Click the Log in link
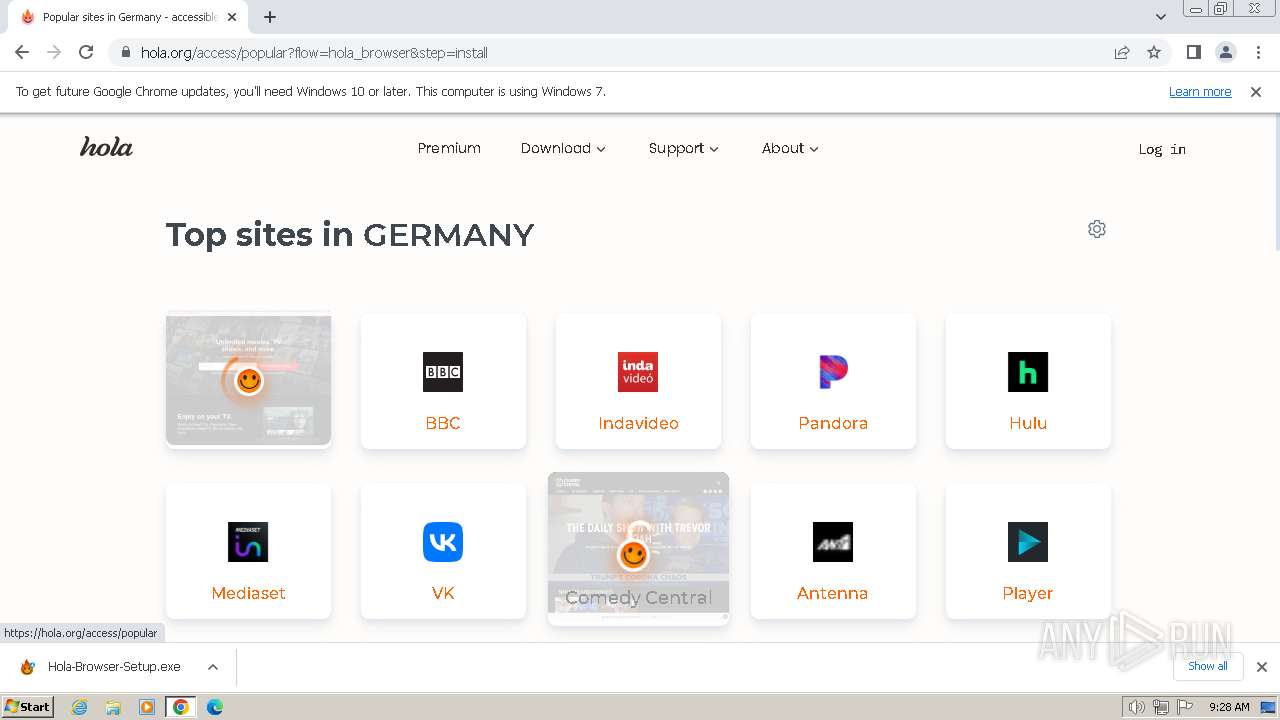Viewport: 1280px width, 720px height. 1162,149
